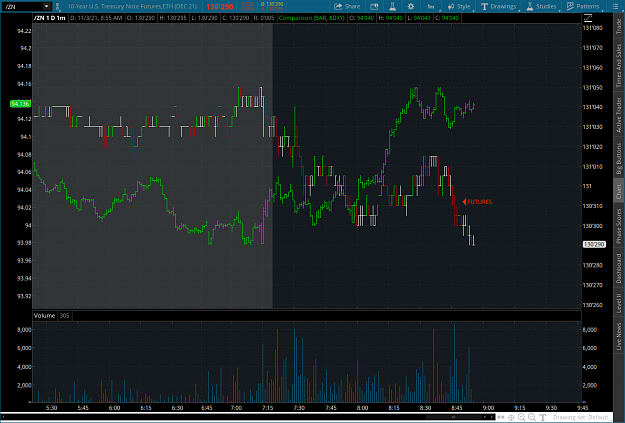Click the 131'050 right axis label

[593, 87]
